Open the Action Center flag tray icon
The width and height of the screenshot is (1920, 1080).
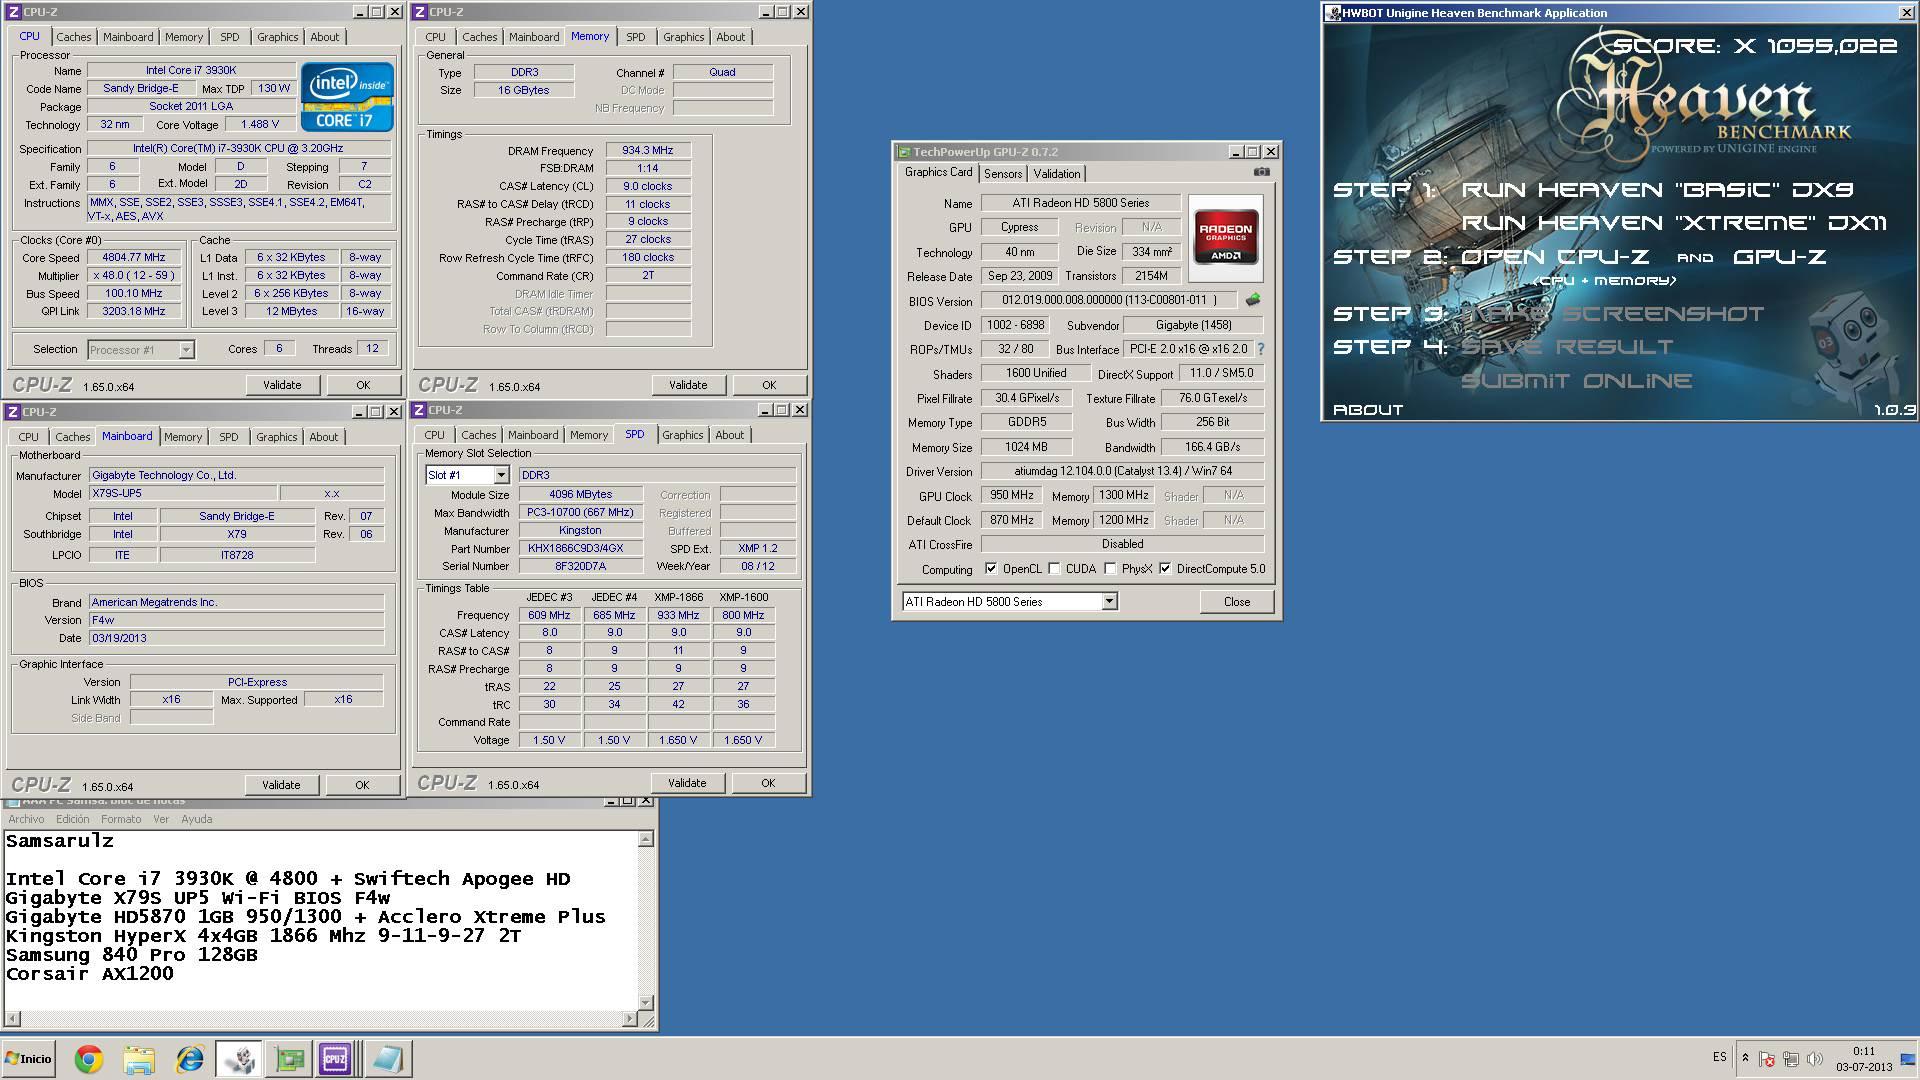pyautogui.click(x=1767, y=1059)
